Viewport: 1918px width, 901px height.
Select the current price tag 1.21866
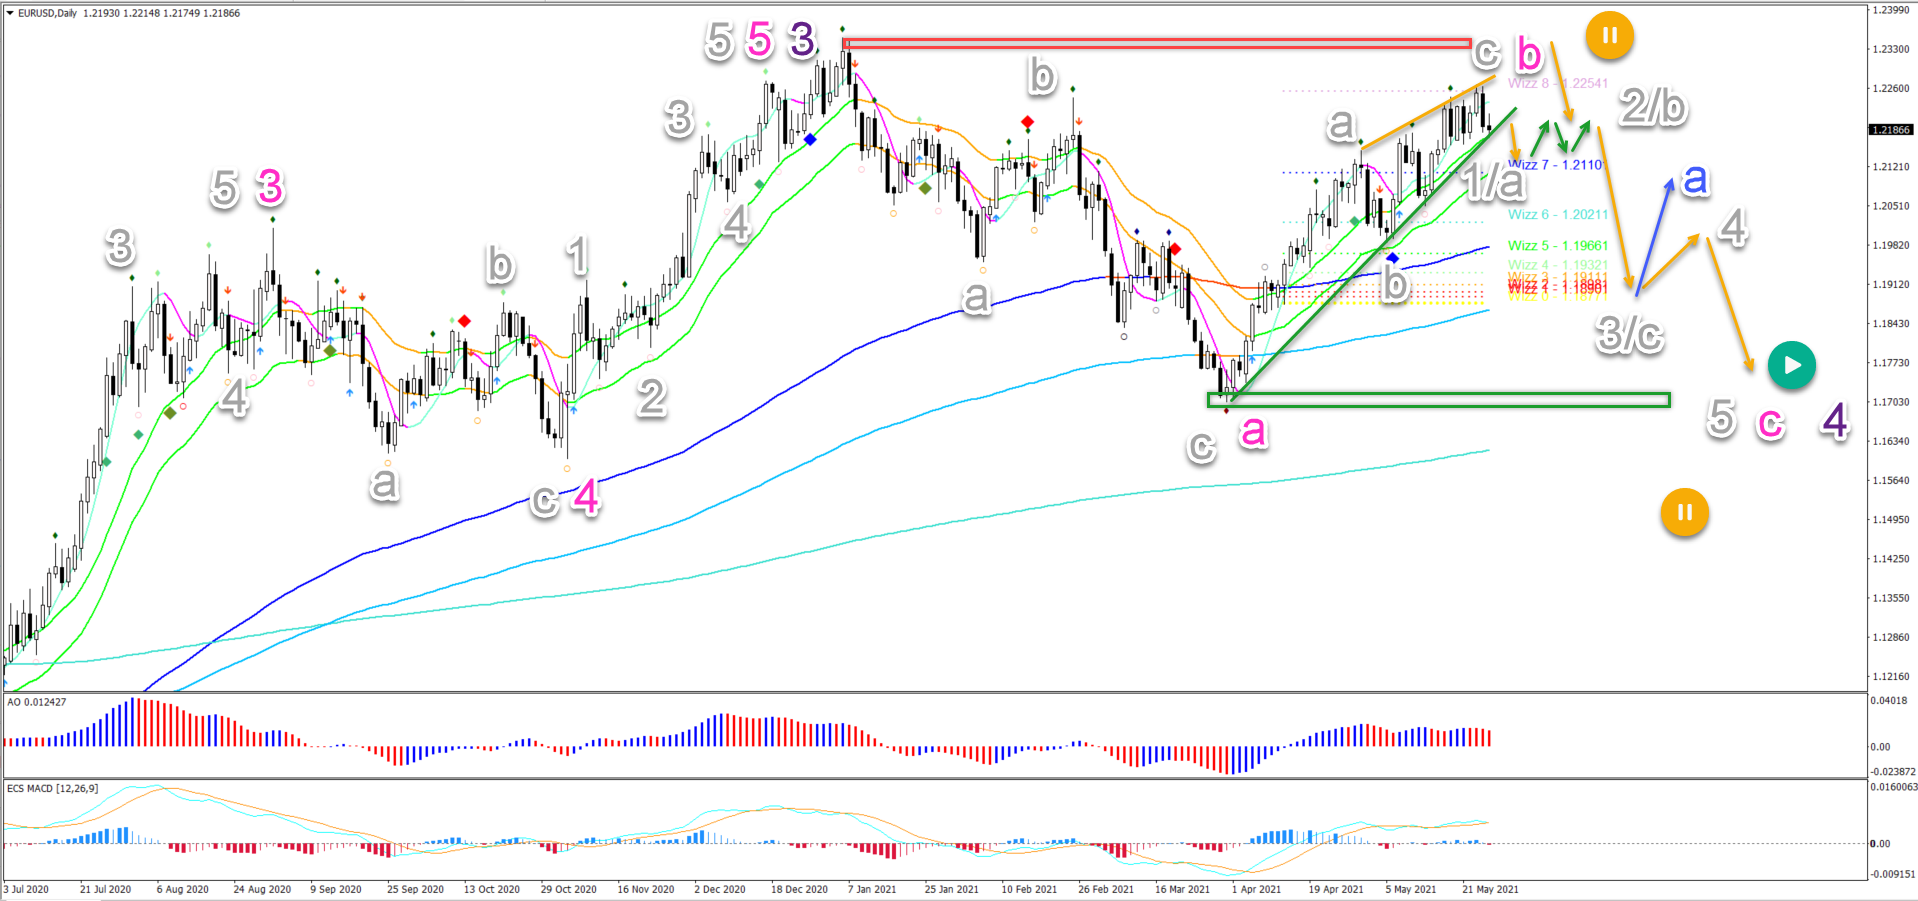1890,130
